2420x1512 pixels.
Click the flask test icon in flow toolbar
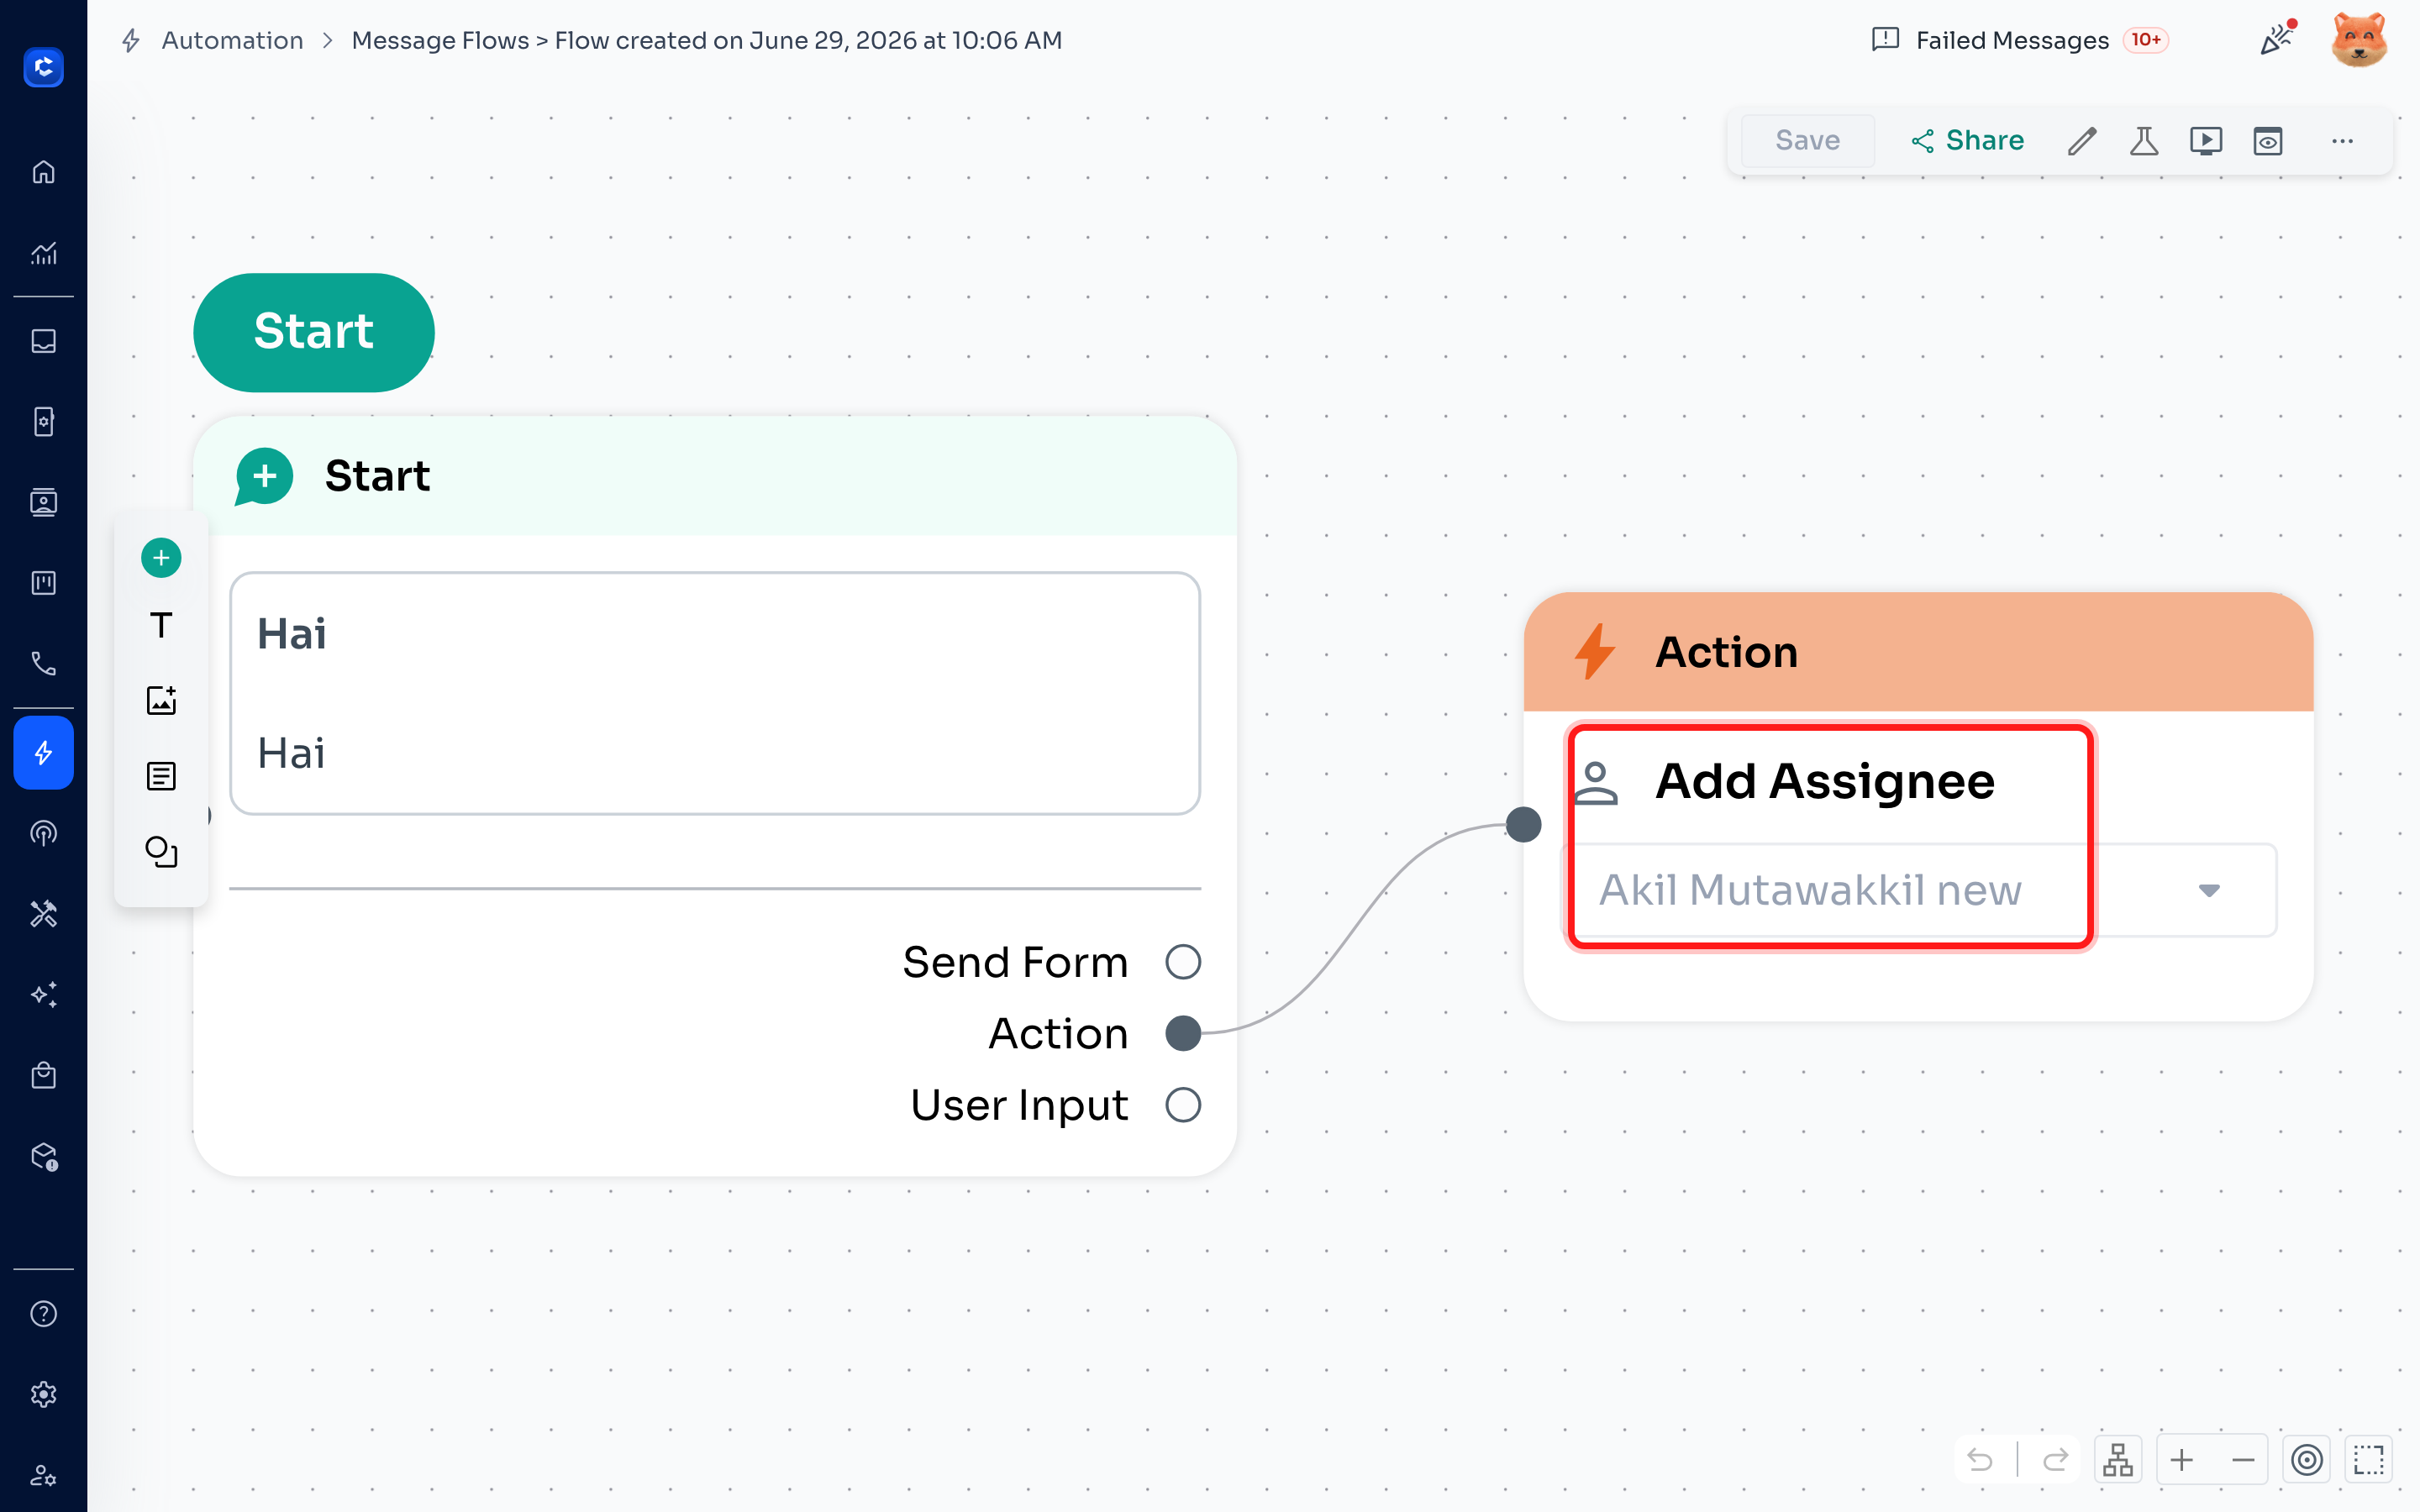[x=2144, y=141]
